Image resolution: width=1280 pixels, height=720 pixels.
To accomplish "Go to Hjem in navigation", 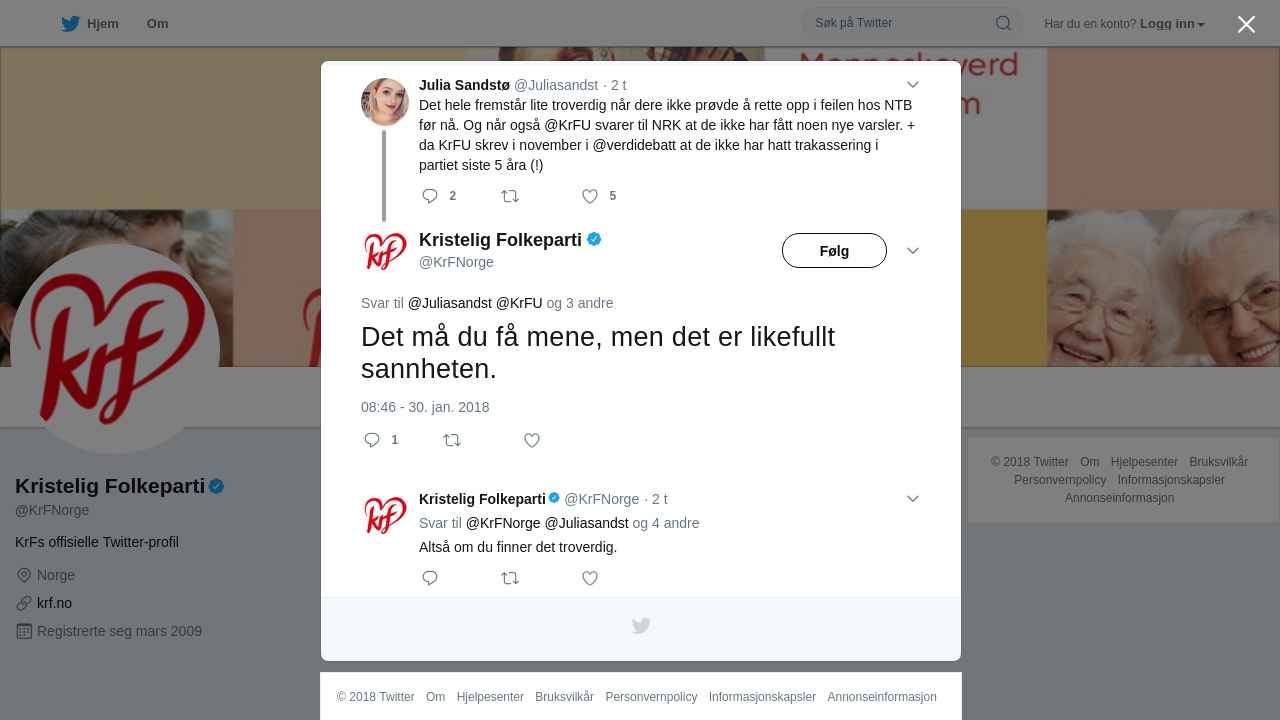I will click(102, 24).
